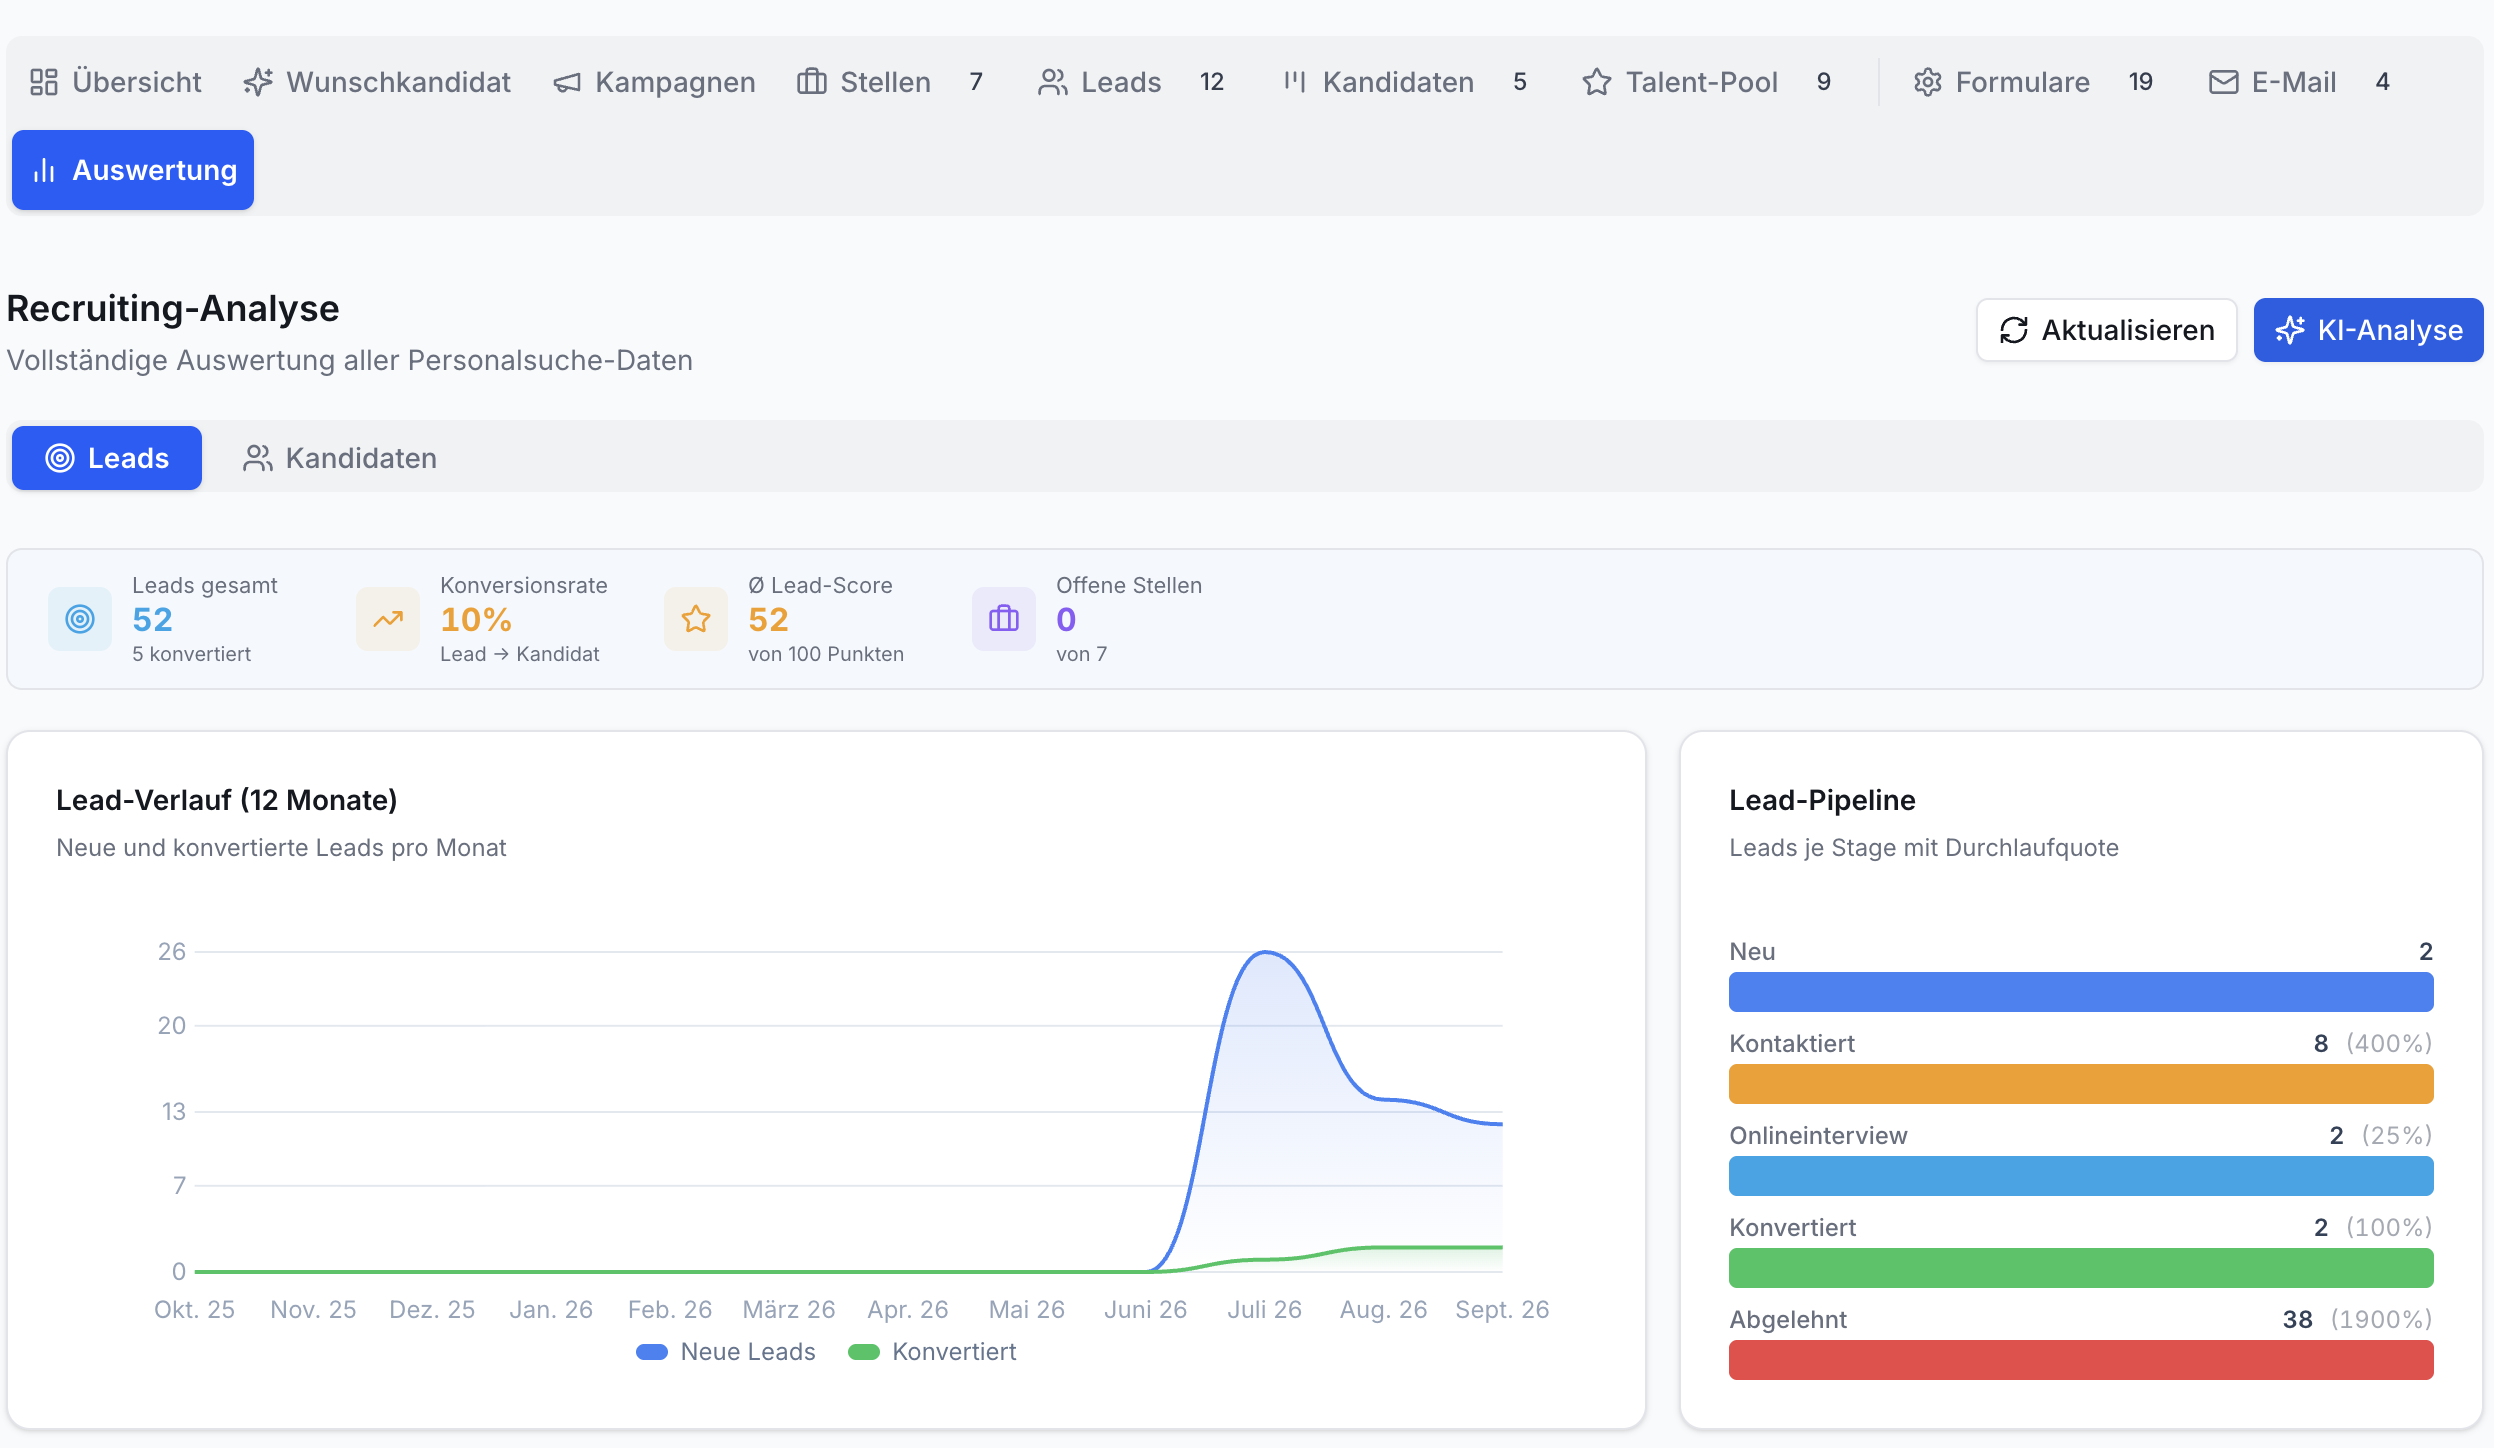Click the Formulare gear icon

coord(1927,82)
